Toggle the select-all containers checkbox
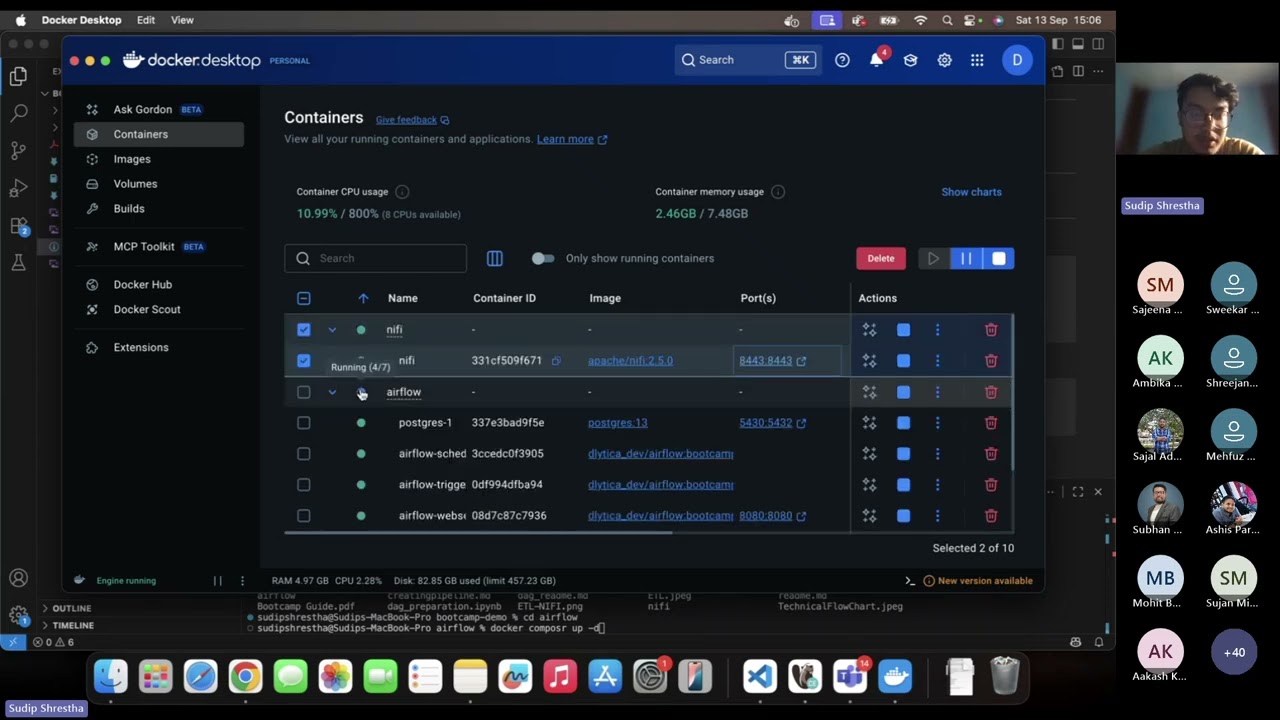The width and height of the screenshot is (1280, 720). 304,298
